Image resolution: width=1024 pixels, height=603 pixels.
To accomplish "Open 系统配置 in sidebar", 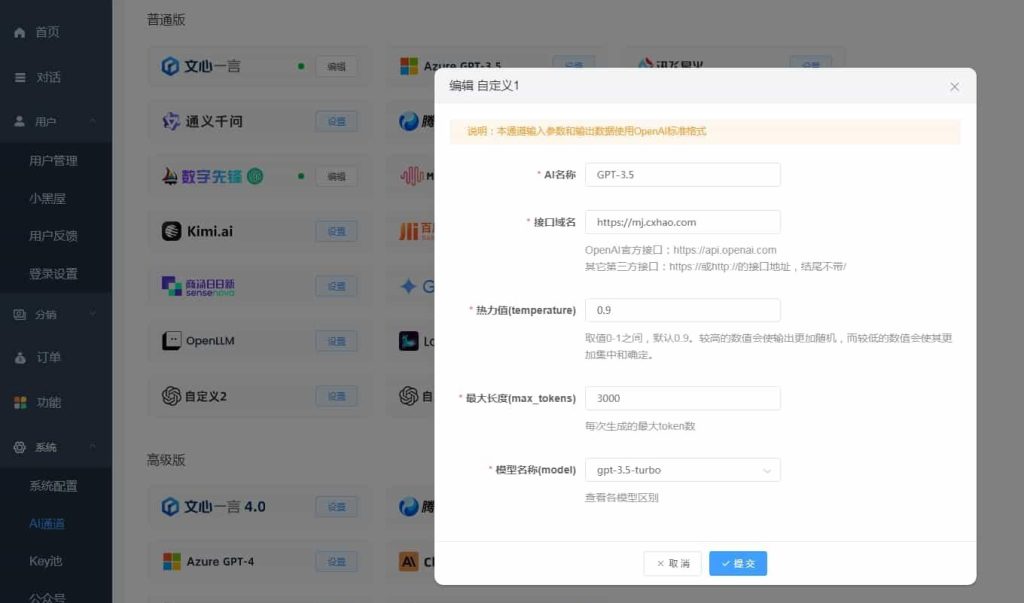I will [54, 486].
